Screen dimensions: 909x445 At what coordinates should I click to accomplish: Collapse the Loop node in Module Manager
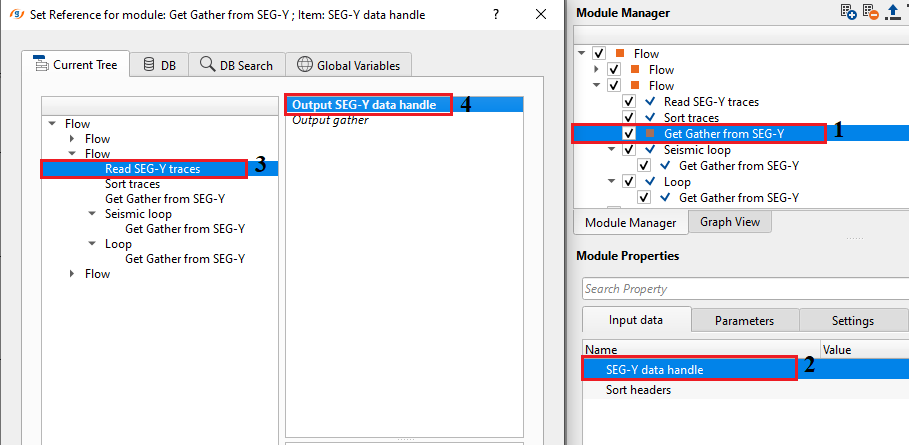pyautogui.click(x=613, y=182)
